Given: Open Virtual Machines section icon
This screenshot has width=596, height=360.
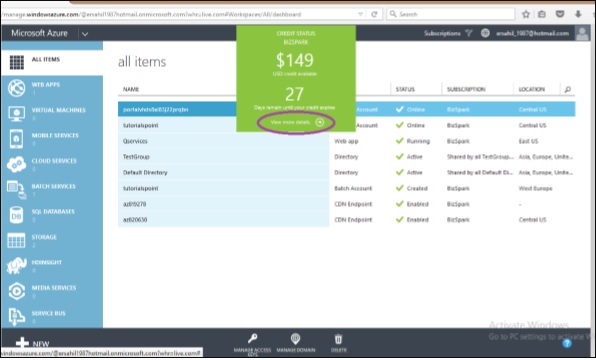Looking at the screenshot, I should click(x=16, y=114).
